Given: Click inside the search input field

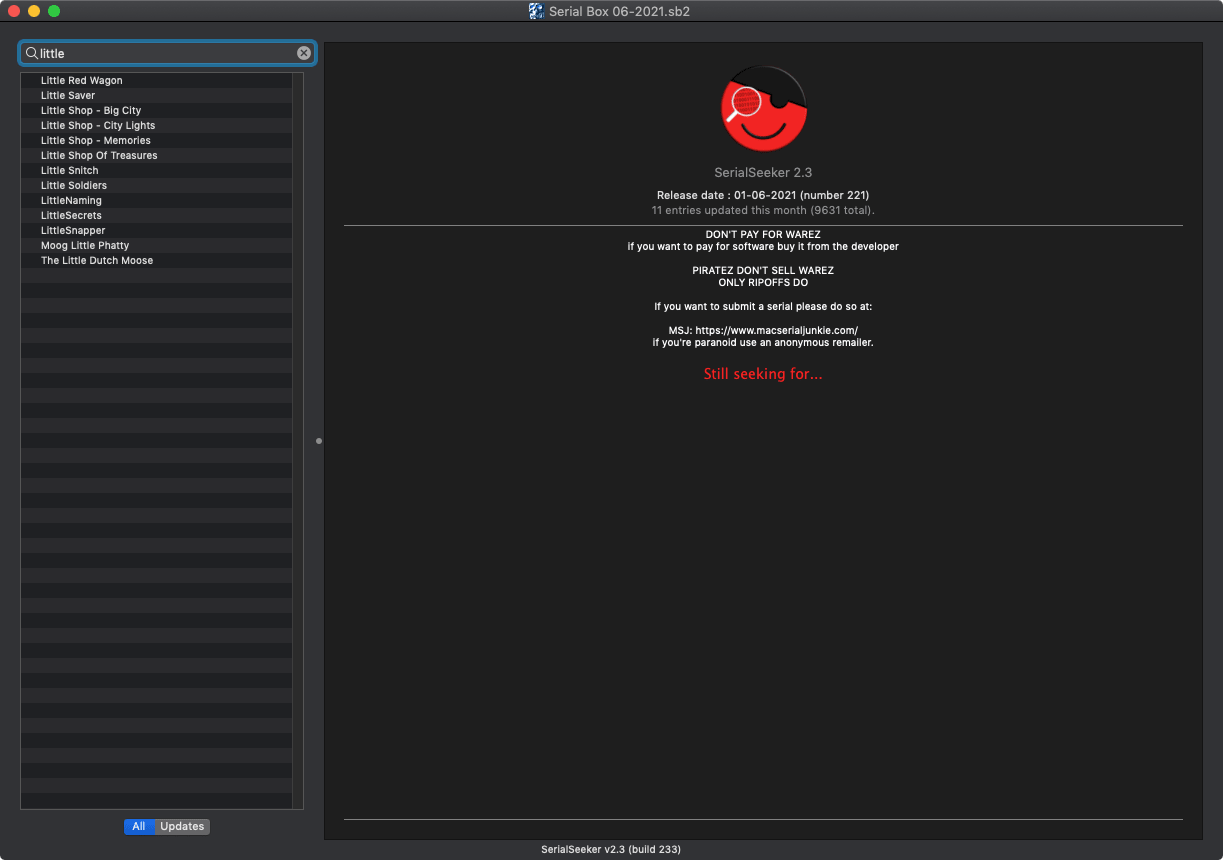Looking at the screenshot, I should click(x=165, y=53).
